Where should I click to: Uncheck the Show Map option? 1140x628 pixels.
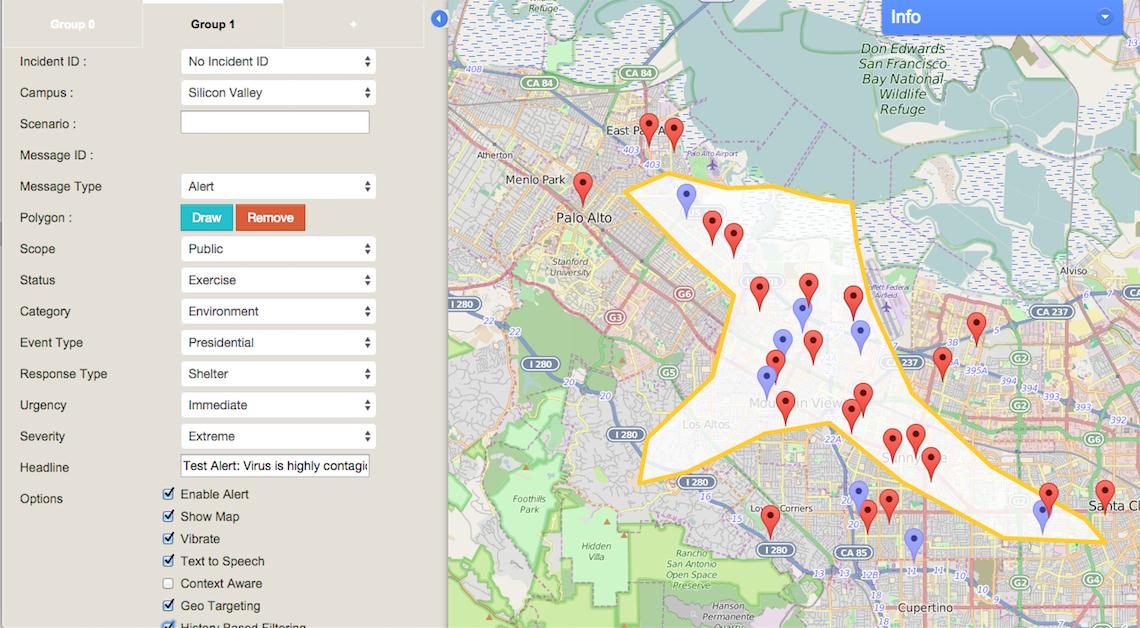[x=169, y=516]
